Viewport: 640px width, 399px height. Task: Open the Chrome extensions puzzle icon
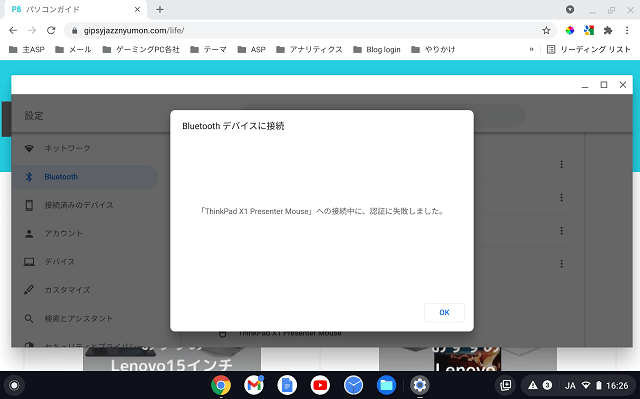coord(608,31)
